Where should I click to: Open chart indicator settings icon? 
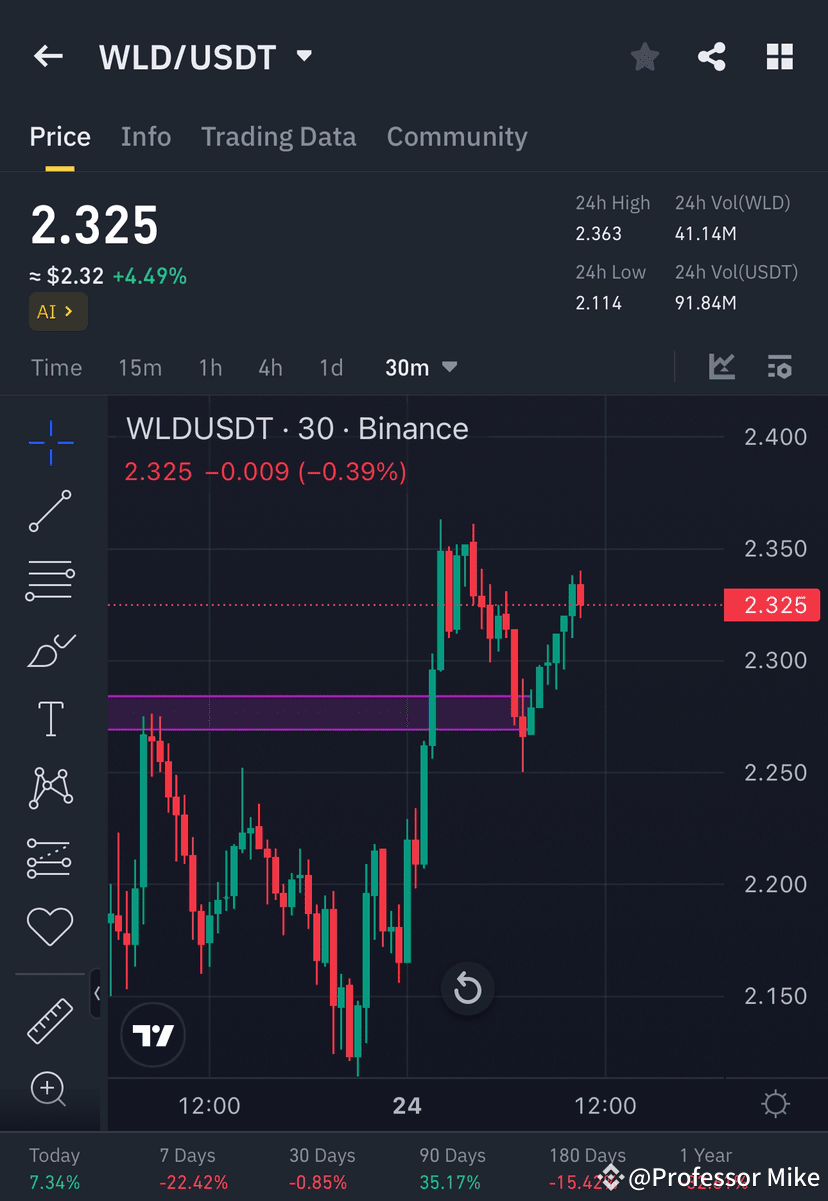pyautogui.click(x=779, y=367)
